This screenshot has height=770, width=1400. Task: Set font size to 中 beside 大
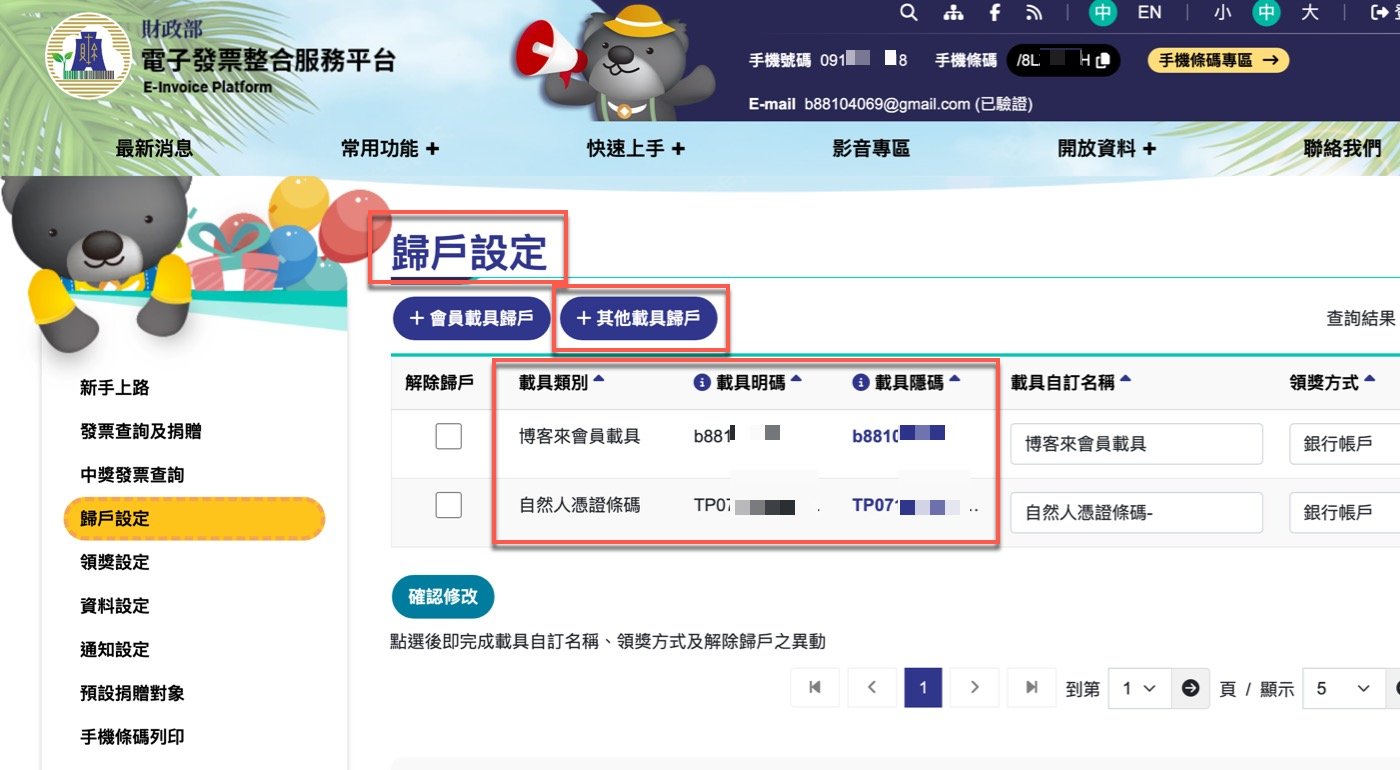pyautogui.click(x=1267, y=13)
